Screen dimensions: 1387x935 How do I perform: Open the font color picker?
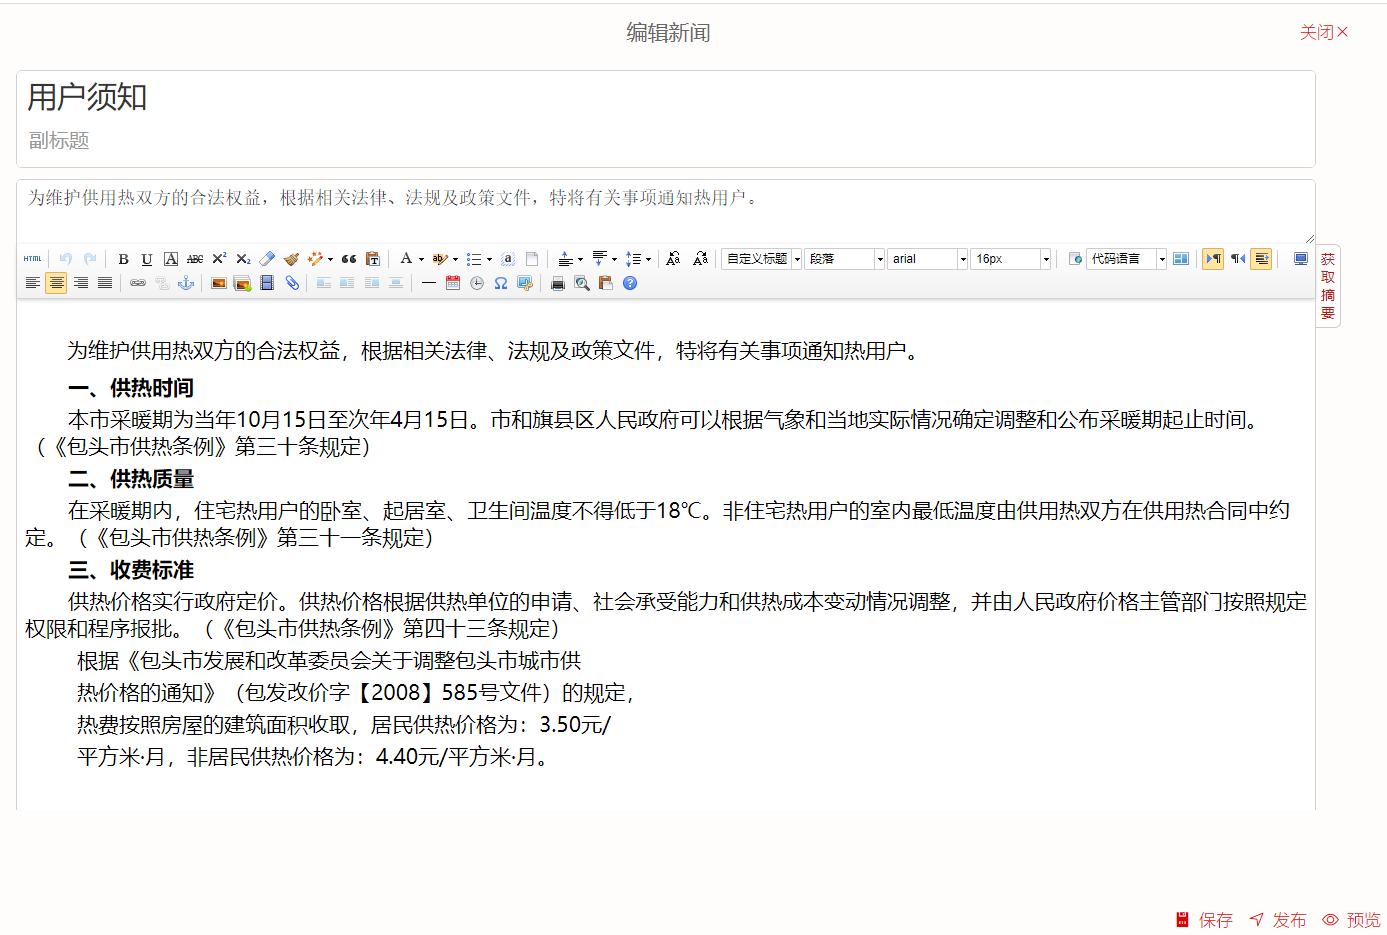click(x=407, y=258)
